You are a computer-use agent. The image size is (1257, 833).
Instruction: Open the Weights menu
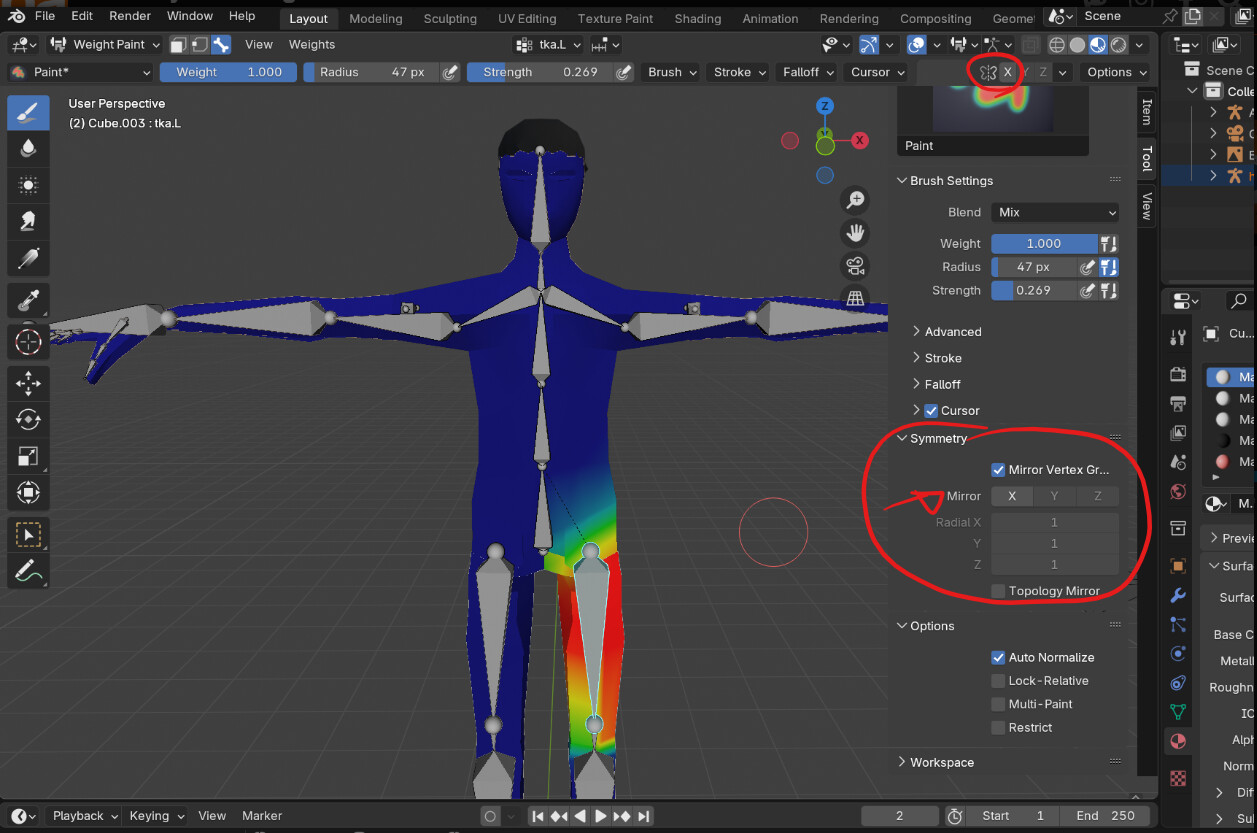[312, 44]
